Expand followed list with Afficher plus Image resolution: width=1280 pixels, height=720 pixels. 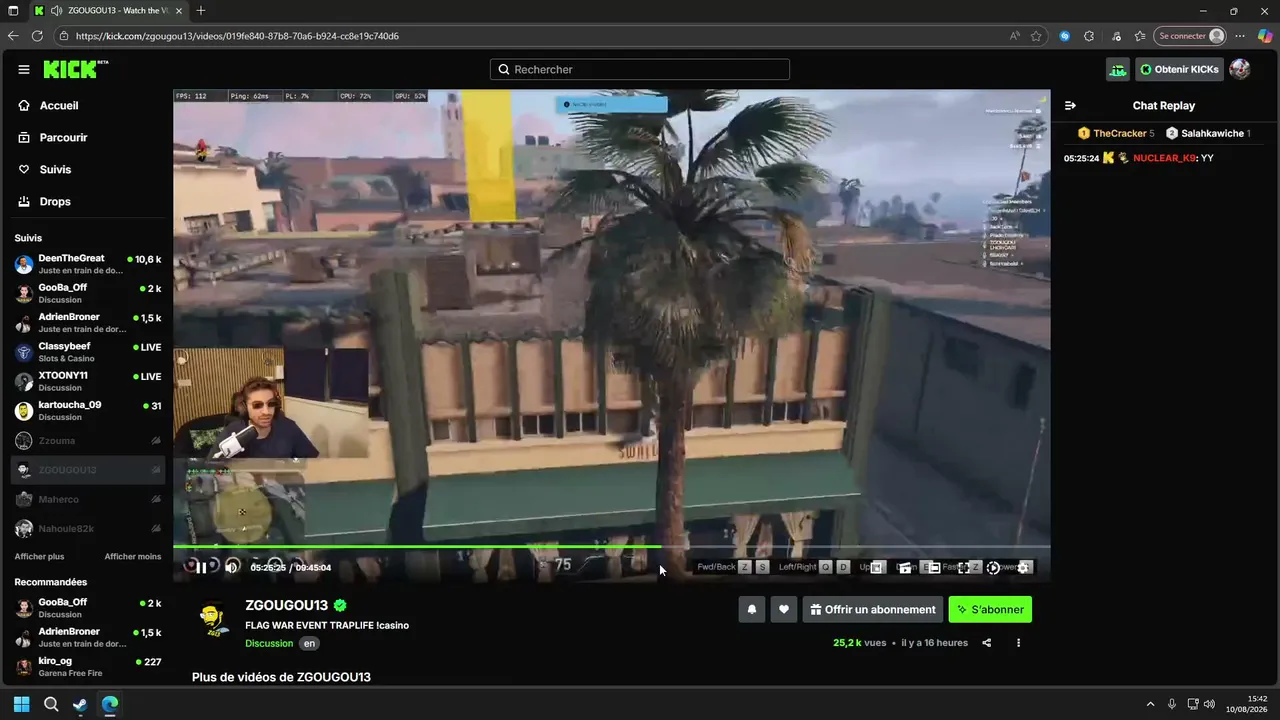pyautogui.click(x=39, y=556)
